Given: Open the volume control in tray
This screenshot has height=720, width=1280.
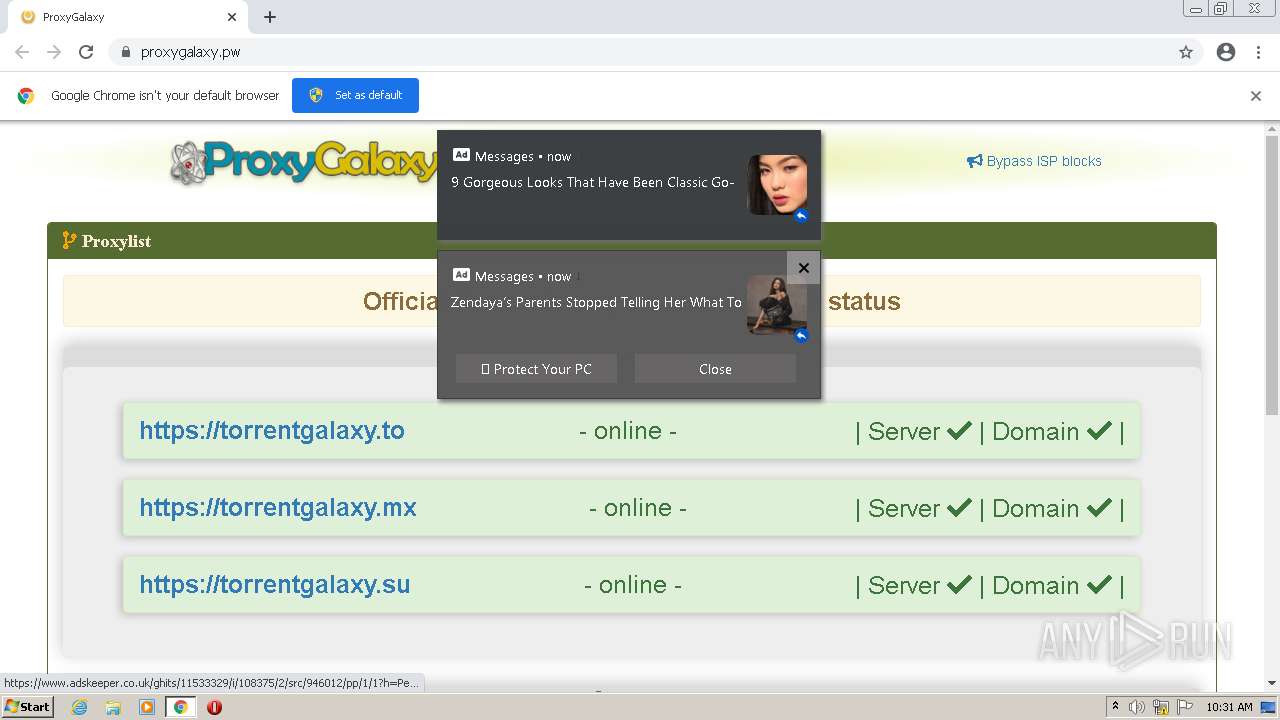Looking at the screenshot, I should 1137,707.
